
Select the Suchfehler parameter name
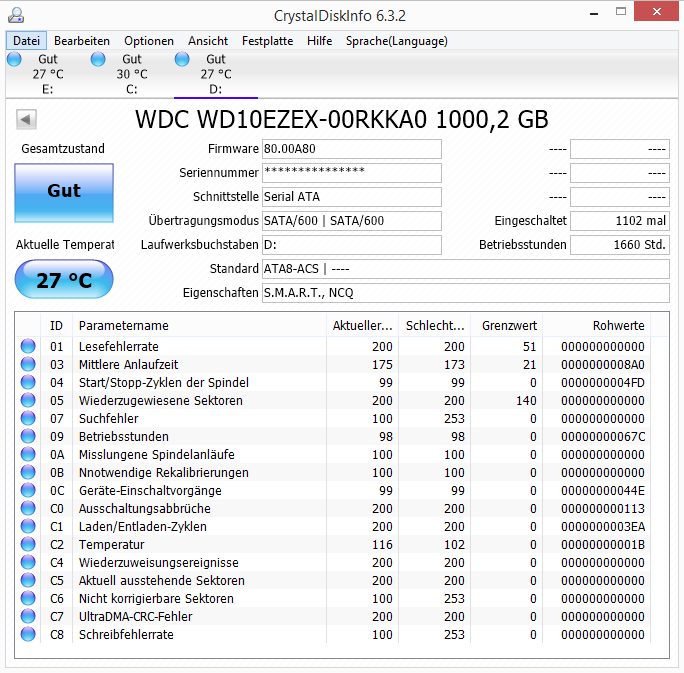(x=109, y=419)
